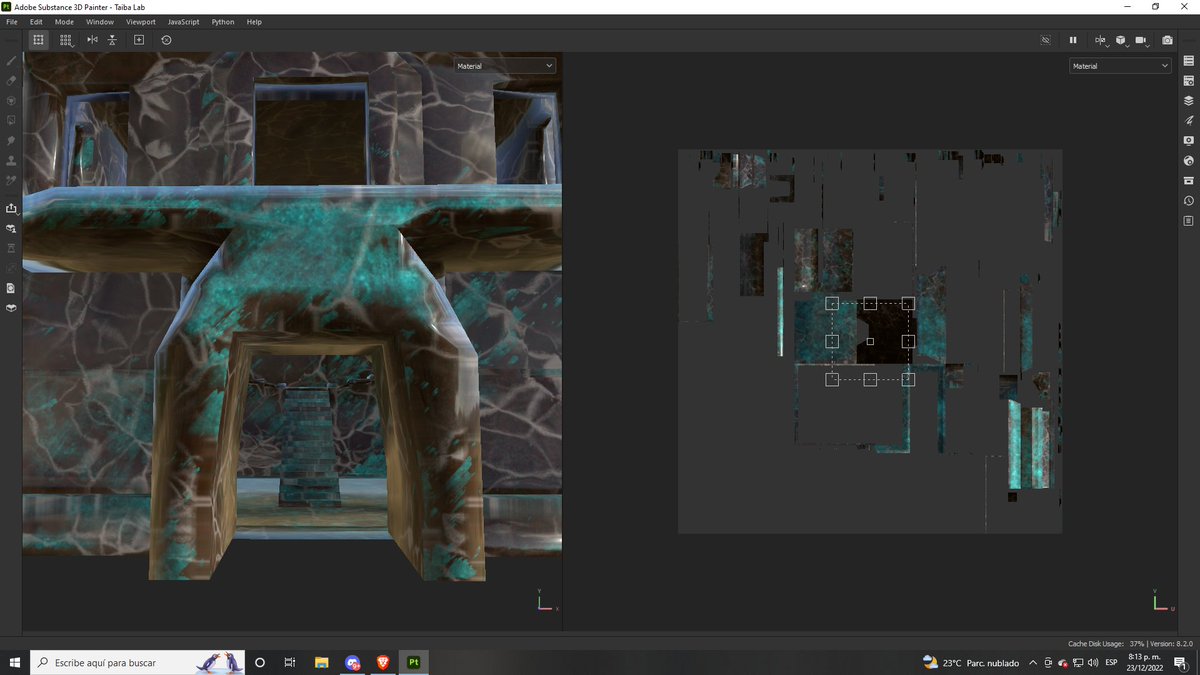The width and height of the screenshot is (1200, 675).
Task: Select the Eraser tool
Action: click(12, 80)
